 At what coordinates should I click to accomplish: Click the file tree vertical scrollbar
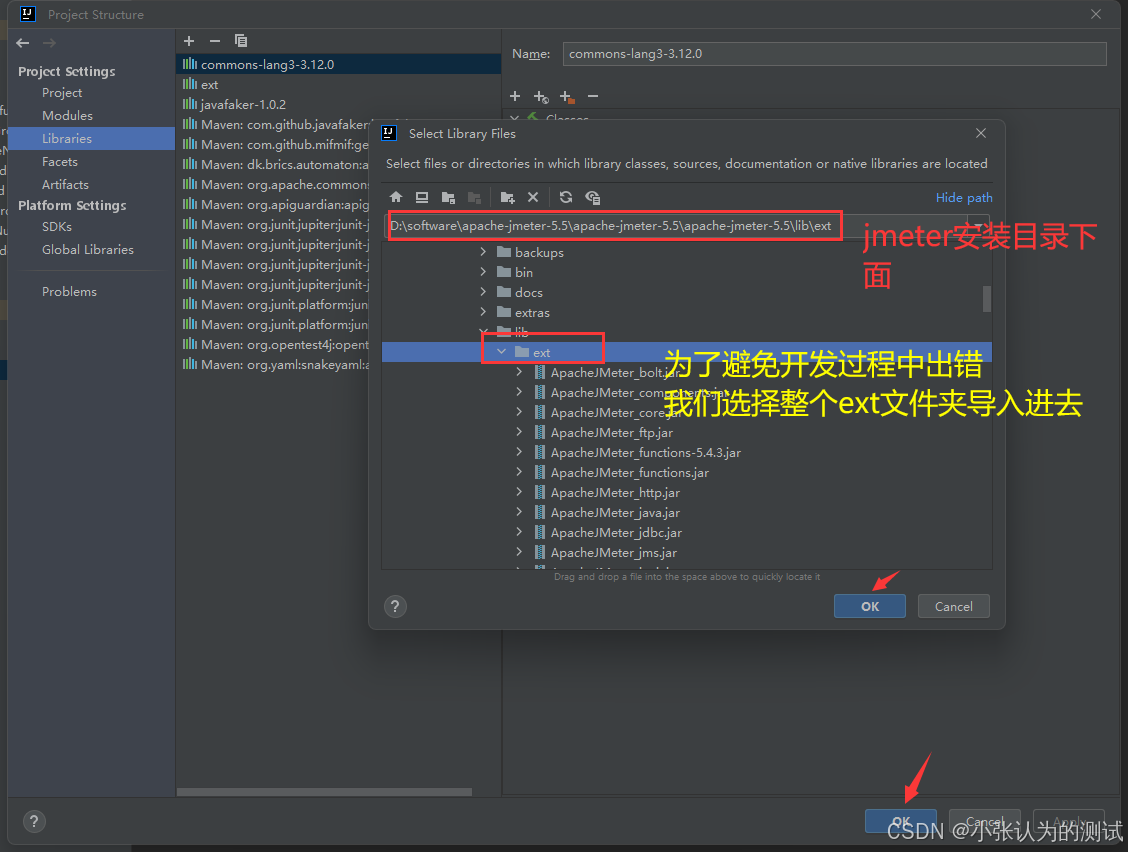(x=987, y=299)
